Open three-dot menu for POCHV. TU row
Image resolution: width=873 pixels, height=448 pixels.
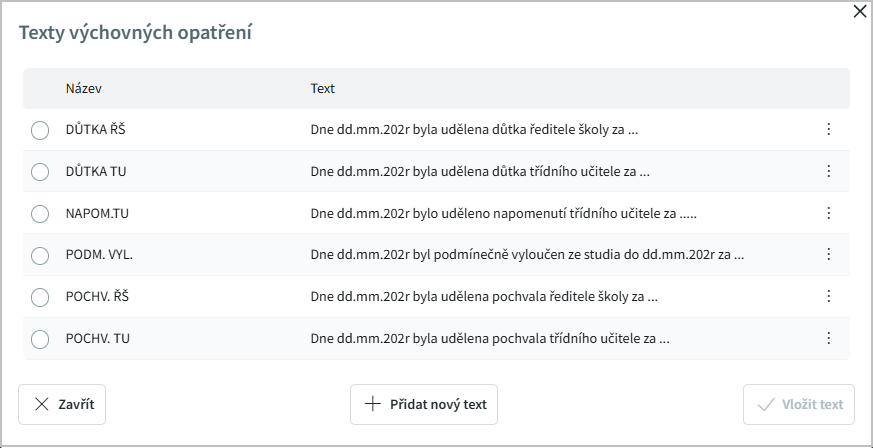828,338
